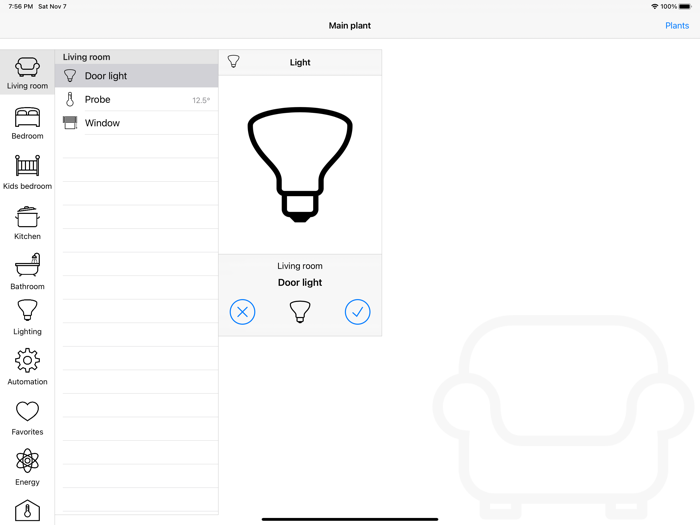Click the Living room label above Door light
Screen dimensions: 700x525
[300, 266]
